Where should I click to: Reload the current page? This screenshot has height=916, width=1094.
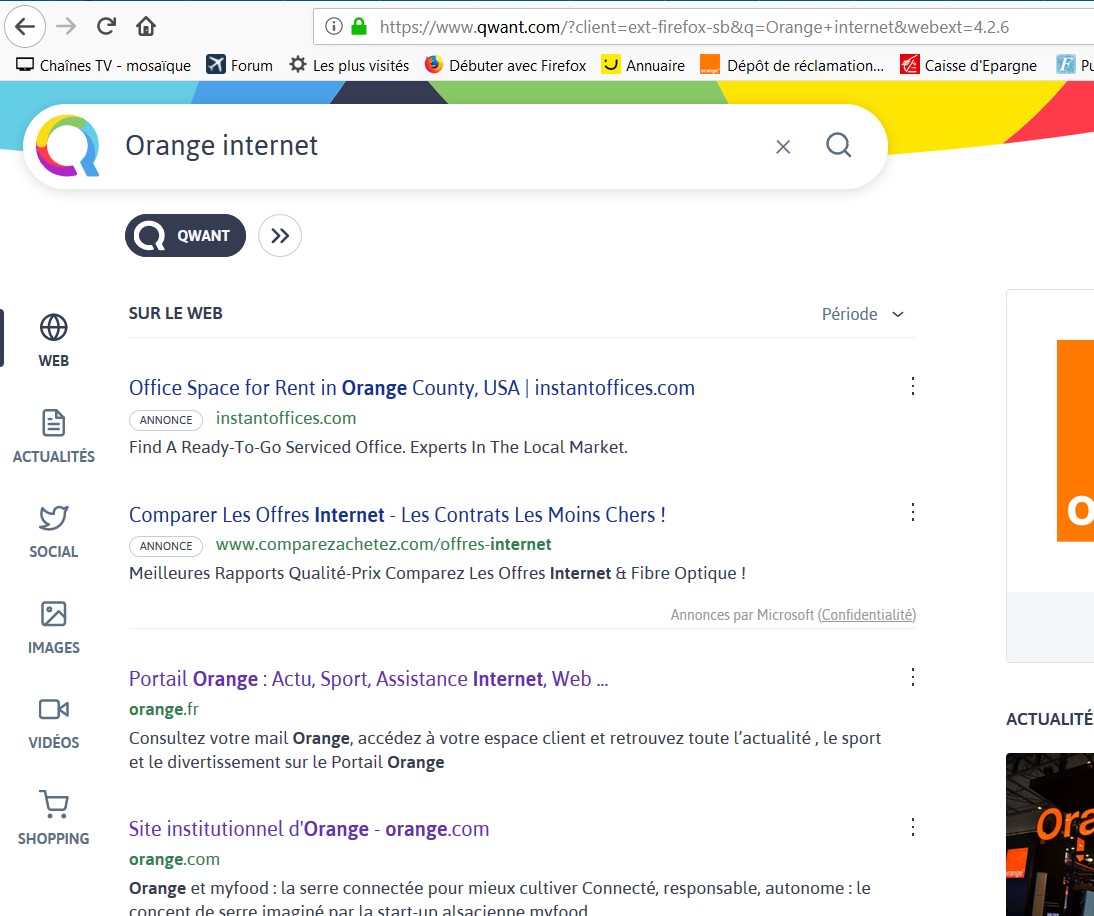[106, 27]
